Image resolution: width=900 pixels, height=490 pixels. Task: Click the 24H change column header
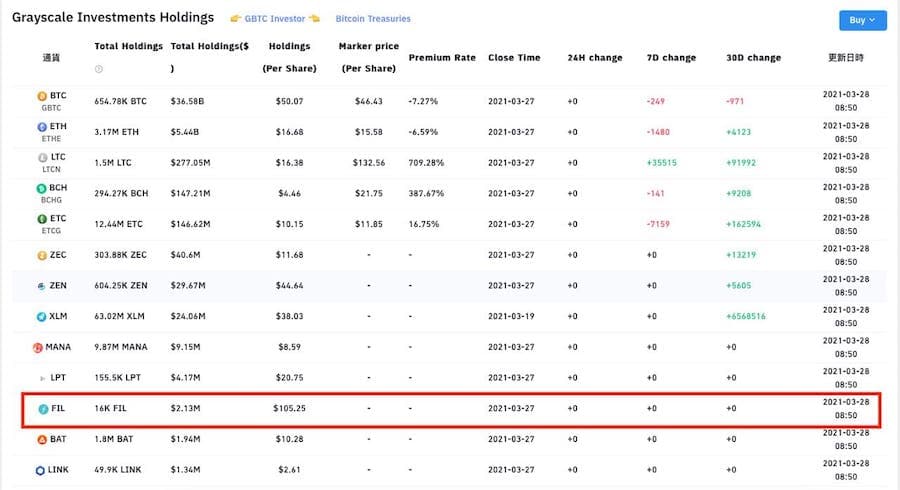tap(595, 57)
